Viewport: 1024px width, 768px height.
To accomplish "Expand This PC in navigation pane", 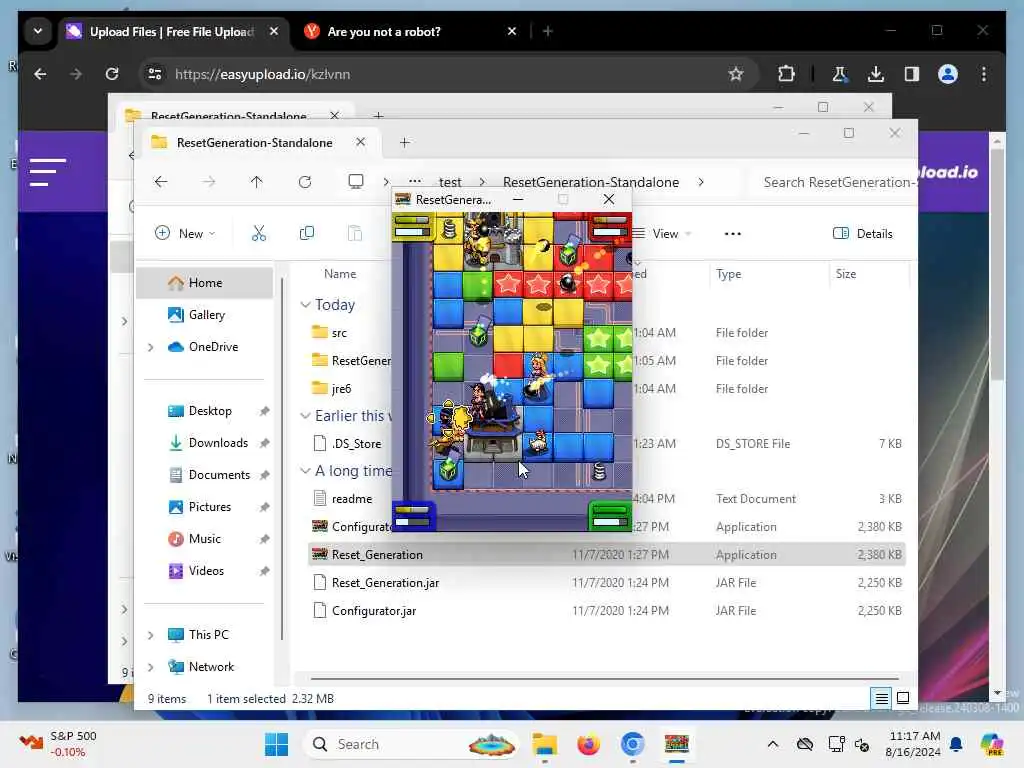I will [151, 635].
